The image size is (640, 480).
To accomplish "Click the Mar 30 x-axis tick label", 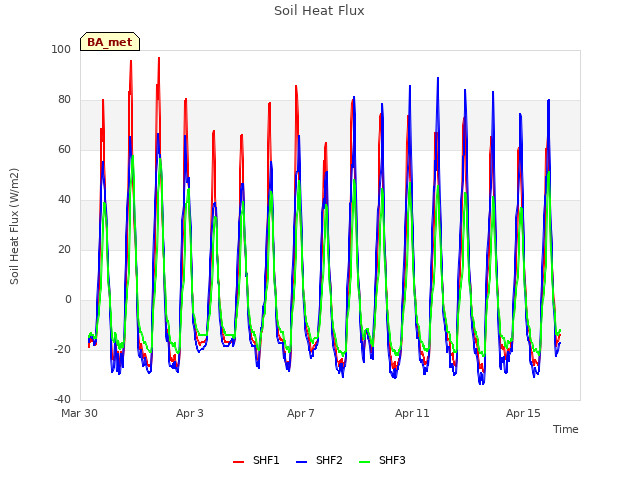I will coord(80,413).
